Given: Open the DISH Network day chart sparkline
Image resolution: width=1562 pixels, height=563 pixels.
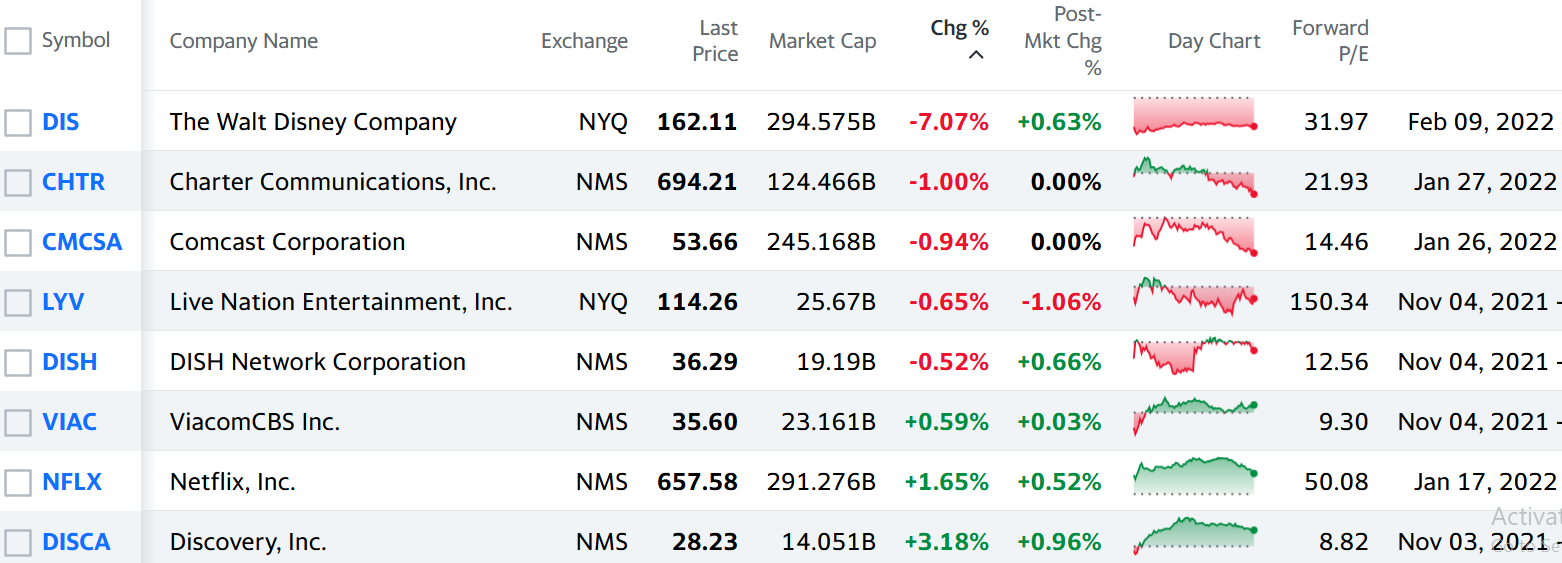Looking at the screenshot, I should pyautogui.click(x=1195, y=357).
